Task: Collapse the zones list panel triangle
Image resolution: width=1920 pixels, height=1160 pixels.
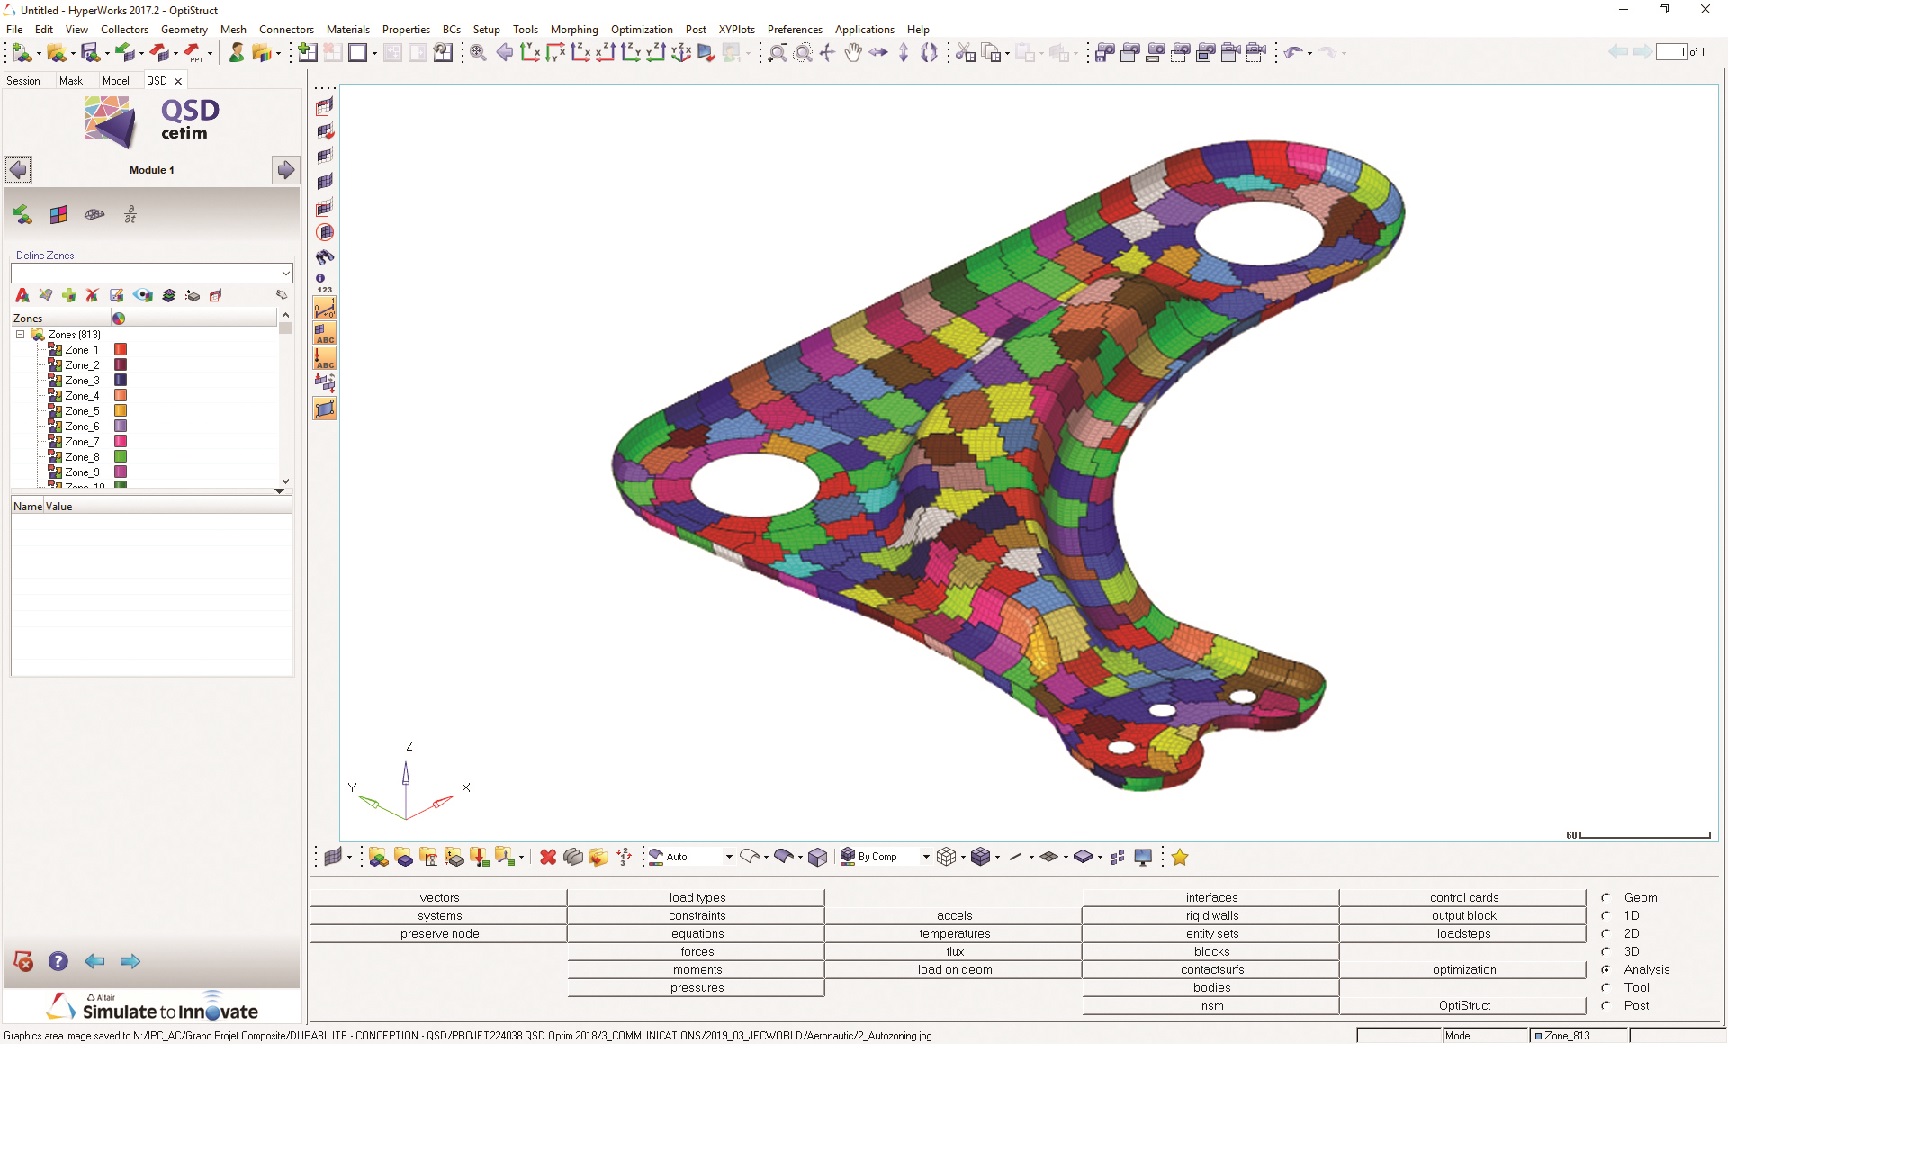Action: pyautogui.click(x=279, y=491)
